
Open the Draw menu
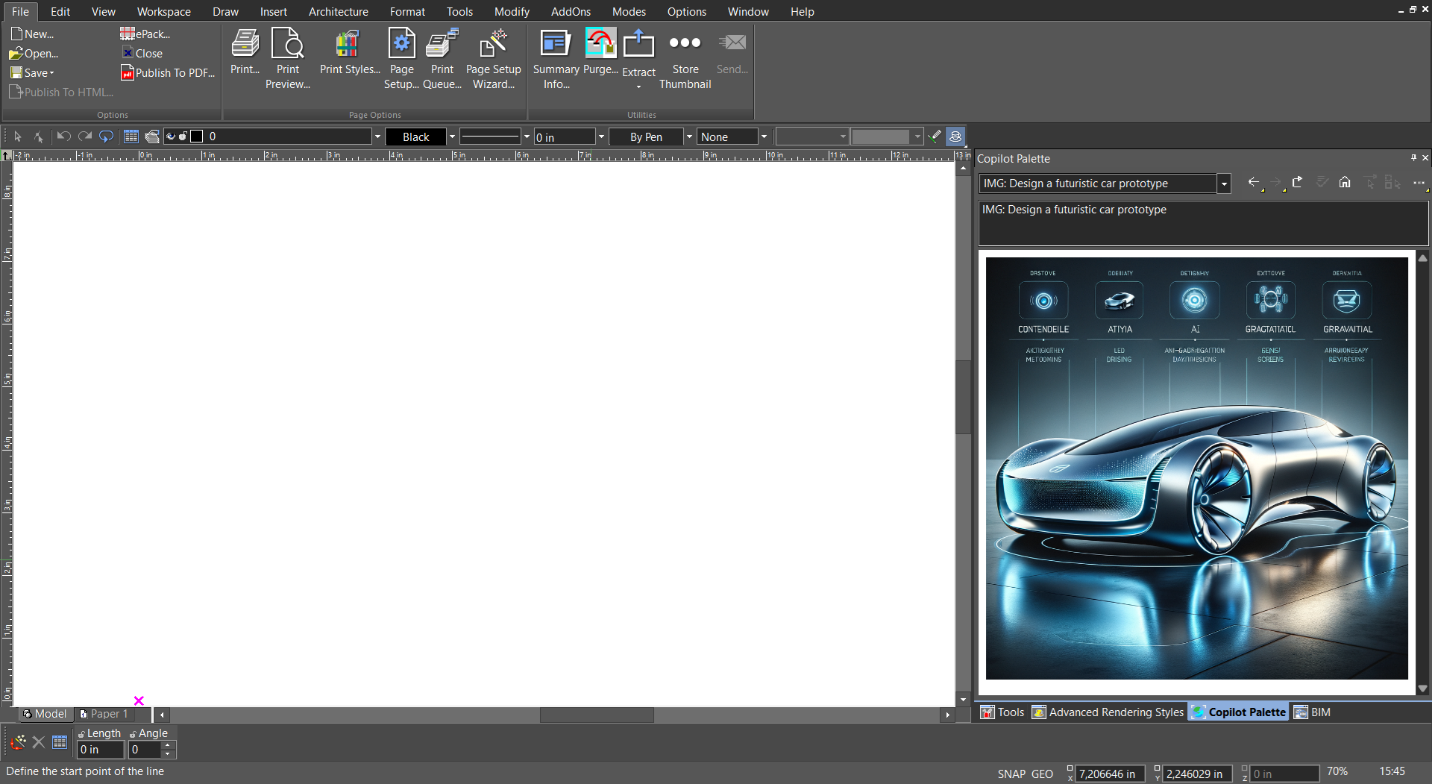[226, 12]
